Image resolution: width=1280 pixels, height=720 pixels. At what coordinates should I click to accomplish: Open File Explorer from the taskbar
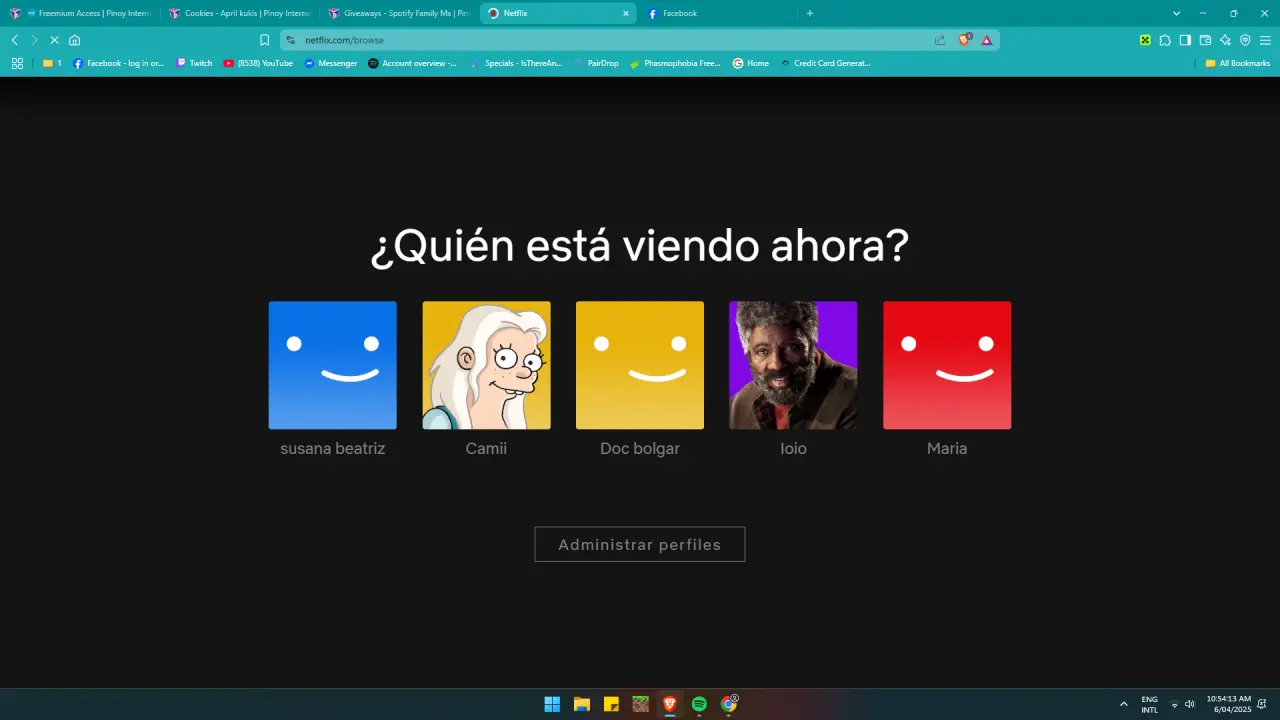tap(581, 704)
